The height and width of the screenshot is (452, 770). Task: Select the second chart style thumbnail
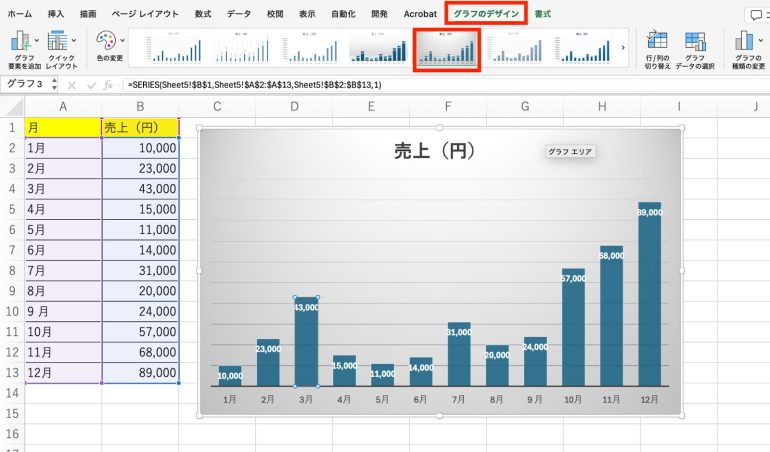[242, 48]
